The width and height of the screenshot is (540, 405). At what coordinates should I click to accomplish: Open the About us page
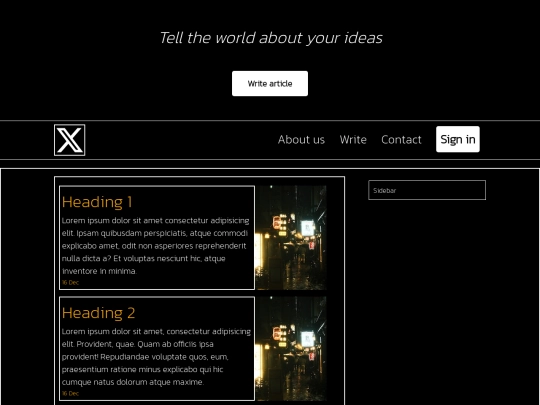(301, 139)
